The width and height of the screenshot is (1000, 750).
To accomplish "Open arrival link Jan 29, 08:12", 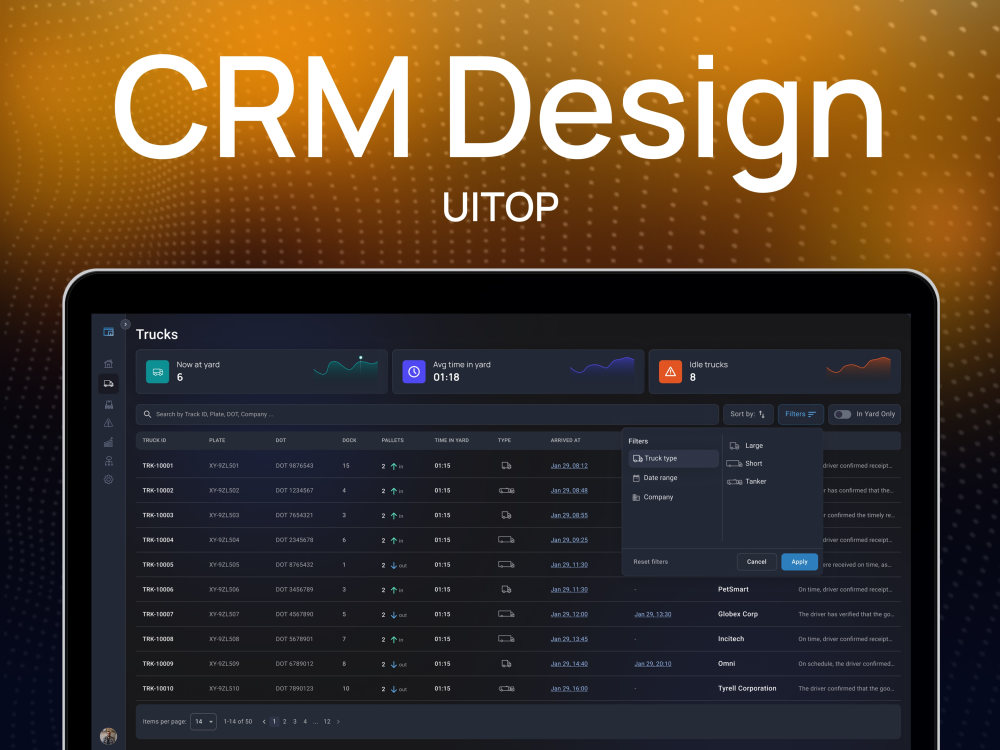I will point(569,466).
